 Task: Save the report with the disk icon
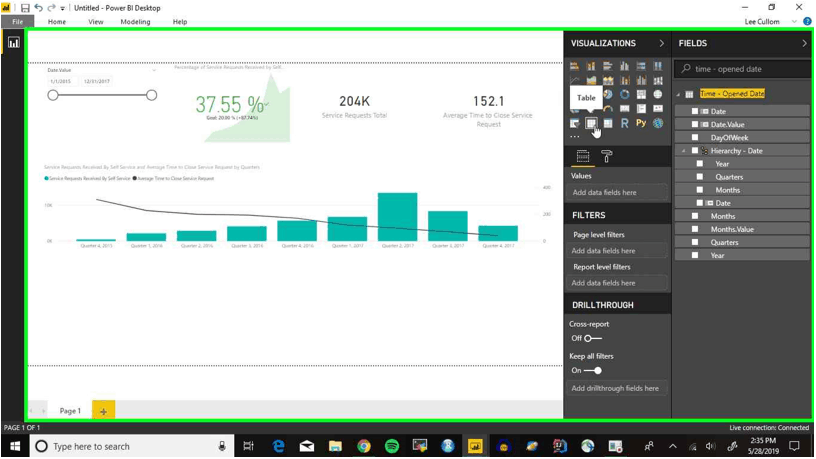click(x=24, y=8)
